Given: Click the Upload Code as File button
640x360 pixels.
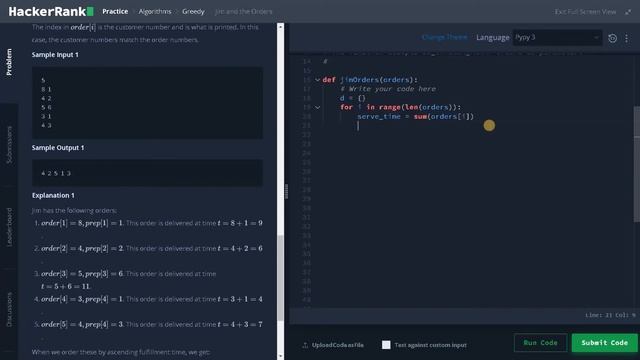Looking at the screenshot, I should 333,345.
